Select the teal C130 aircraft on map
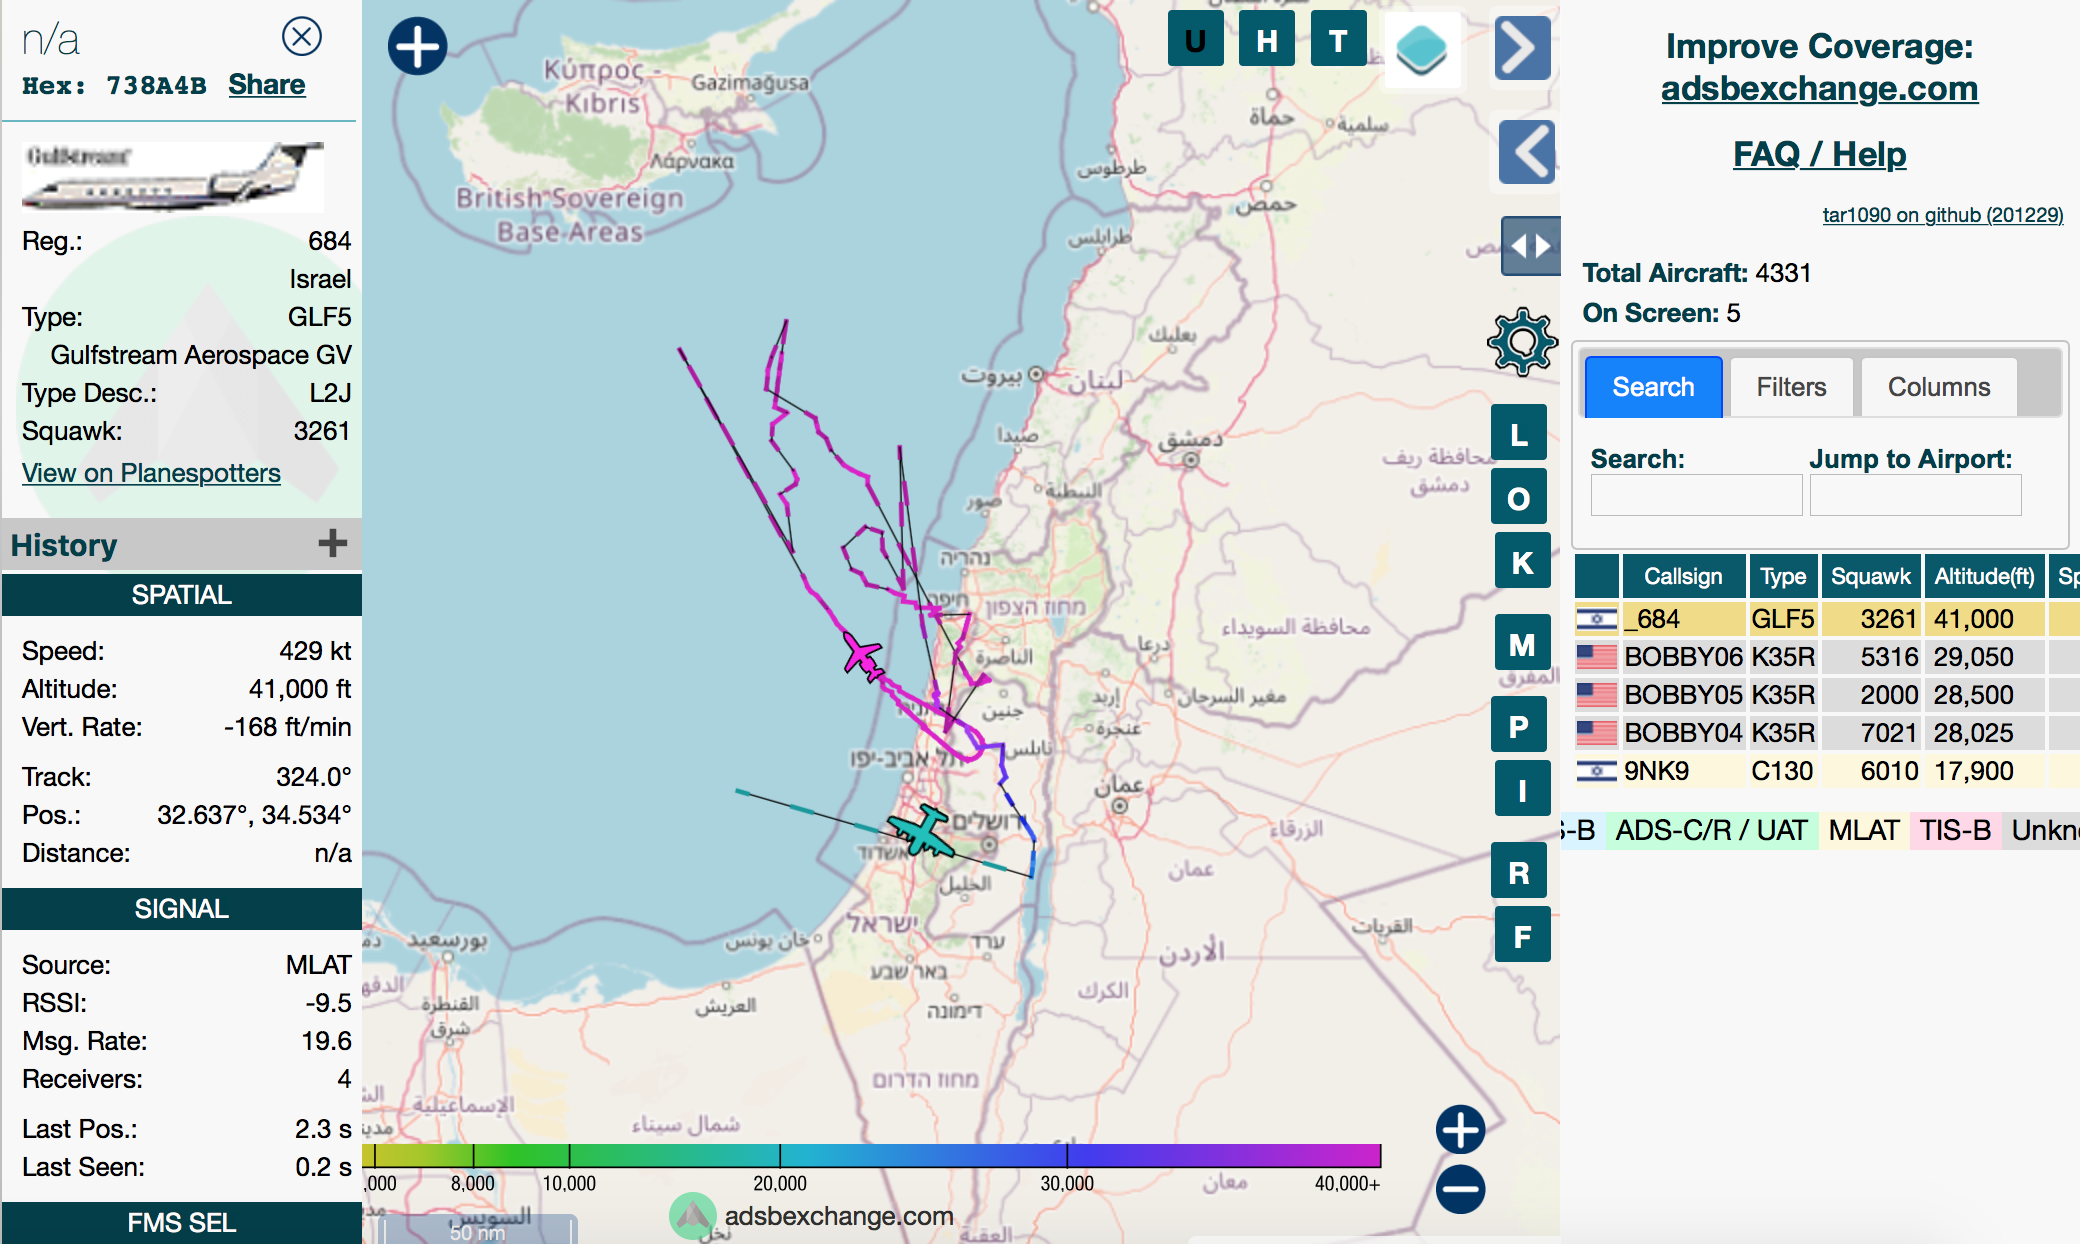Image resolution: width=2080 pixels, height=1244 pixels. [x=922, y=832]
